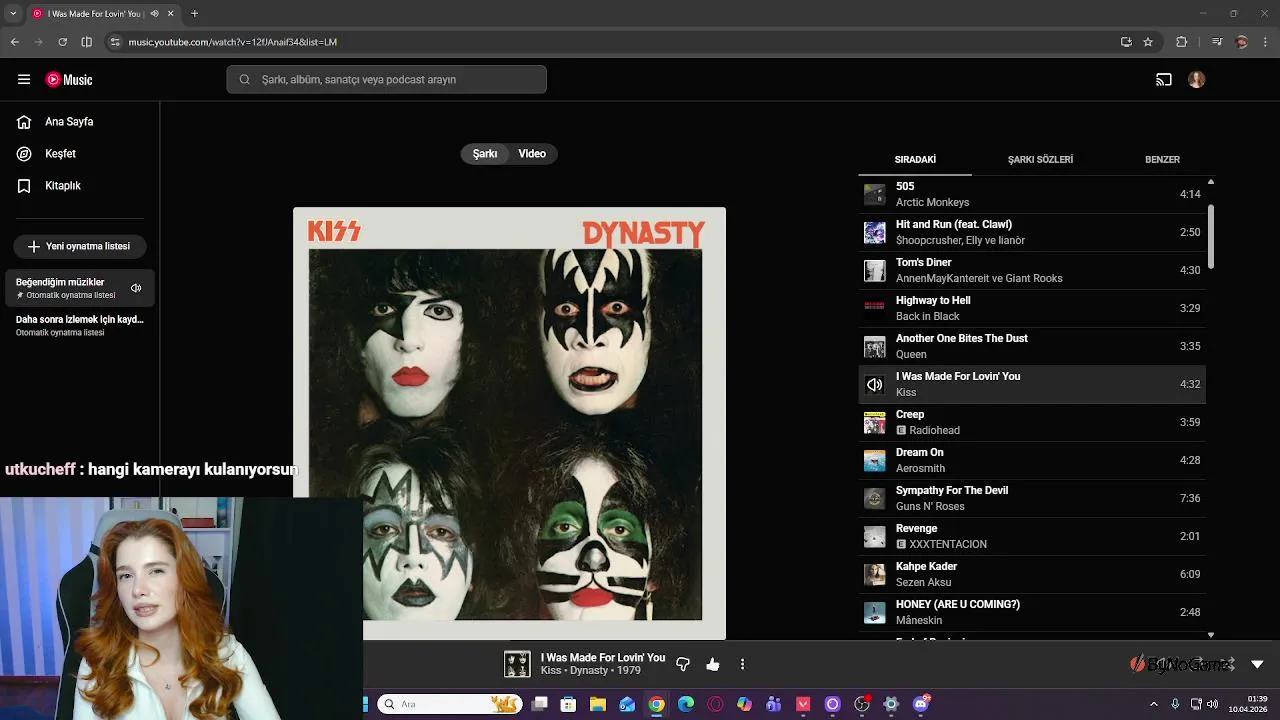Open the tab search dropdown

point(13,14)
